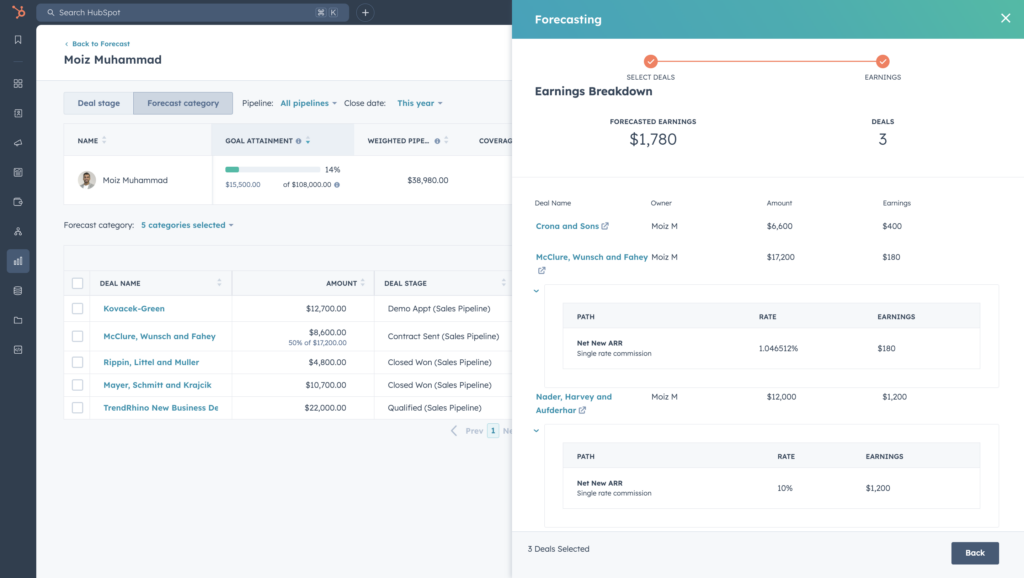This screenshot has width=1024, height=578.
Task: Open the Mayer, Schmitt and Krajcik deal
Action: 157,385
